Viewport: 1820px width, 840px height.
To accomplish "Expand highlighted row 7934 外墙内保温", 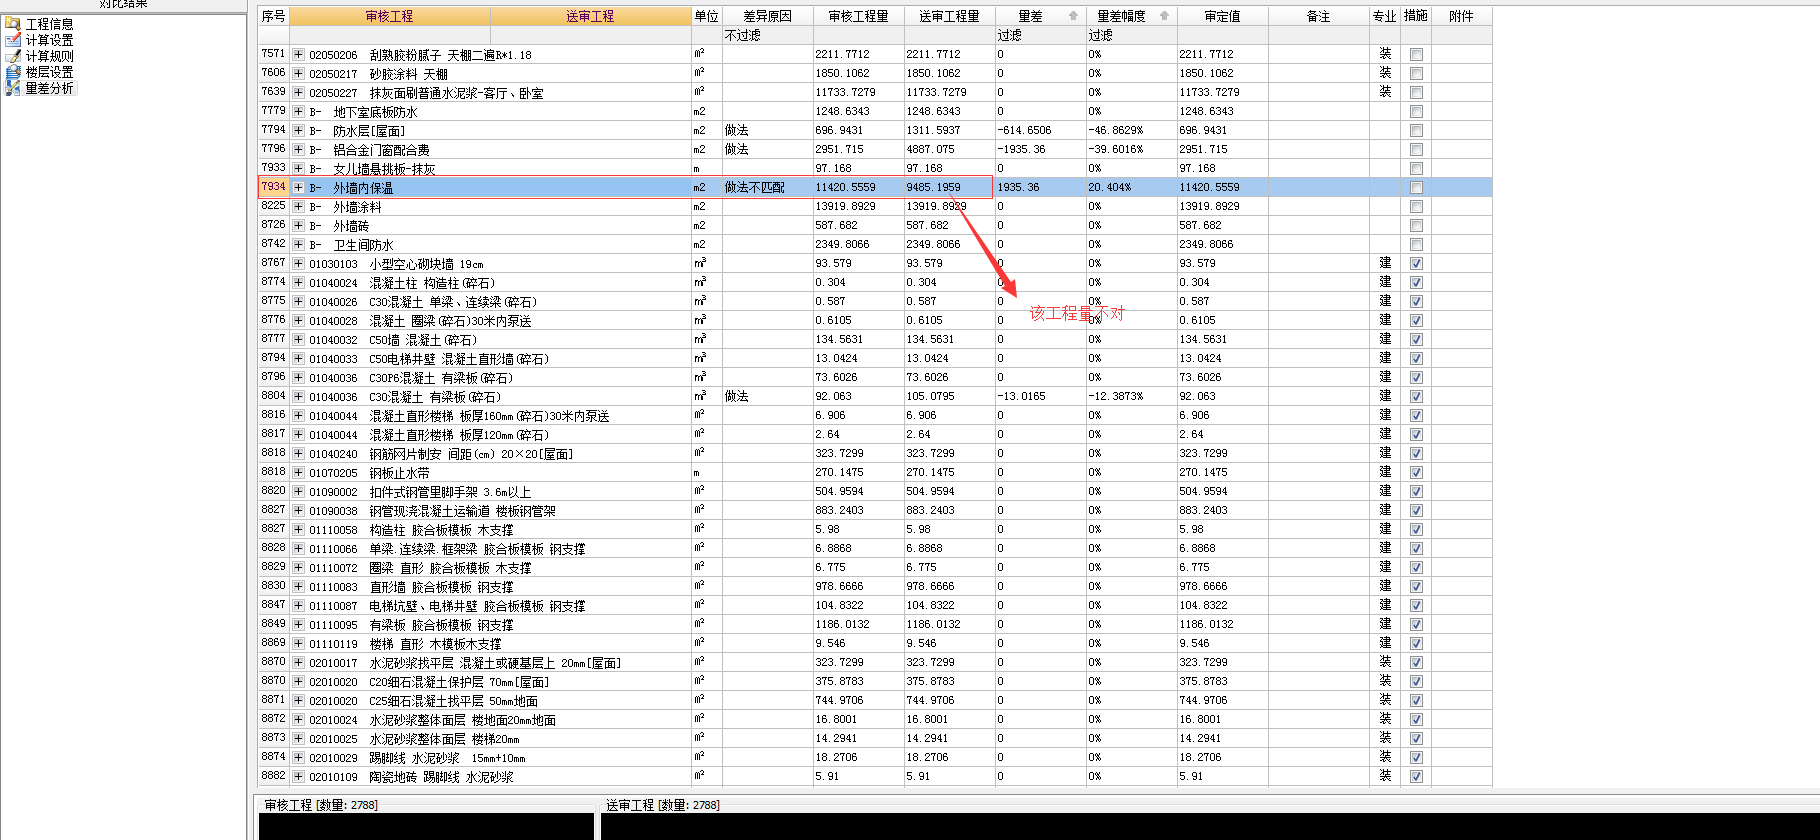I will pyautogui.click(x=298, y=188).
